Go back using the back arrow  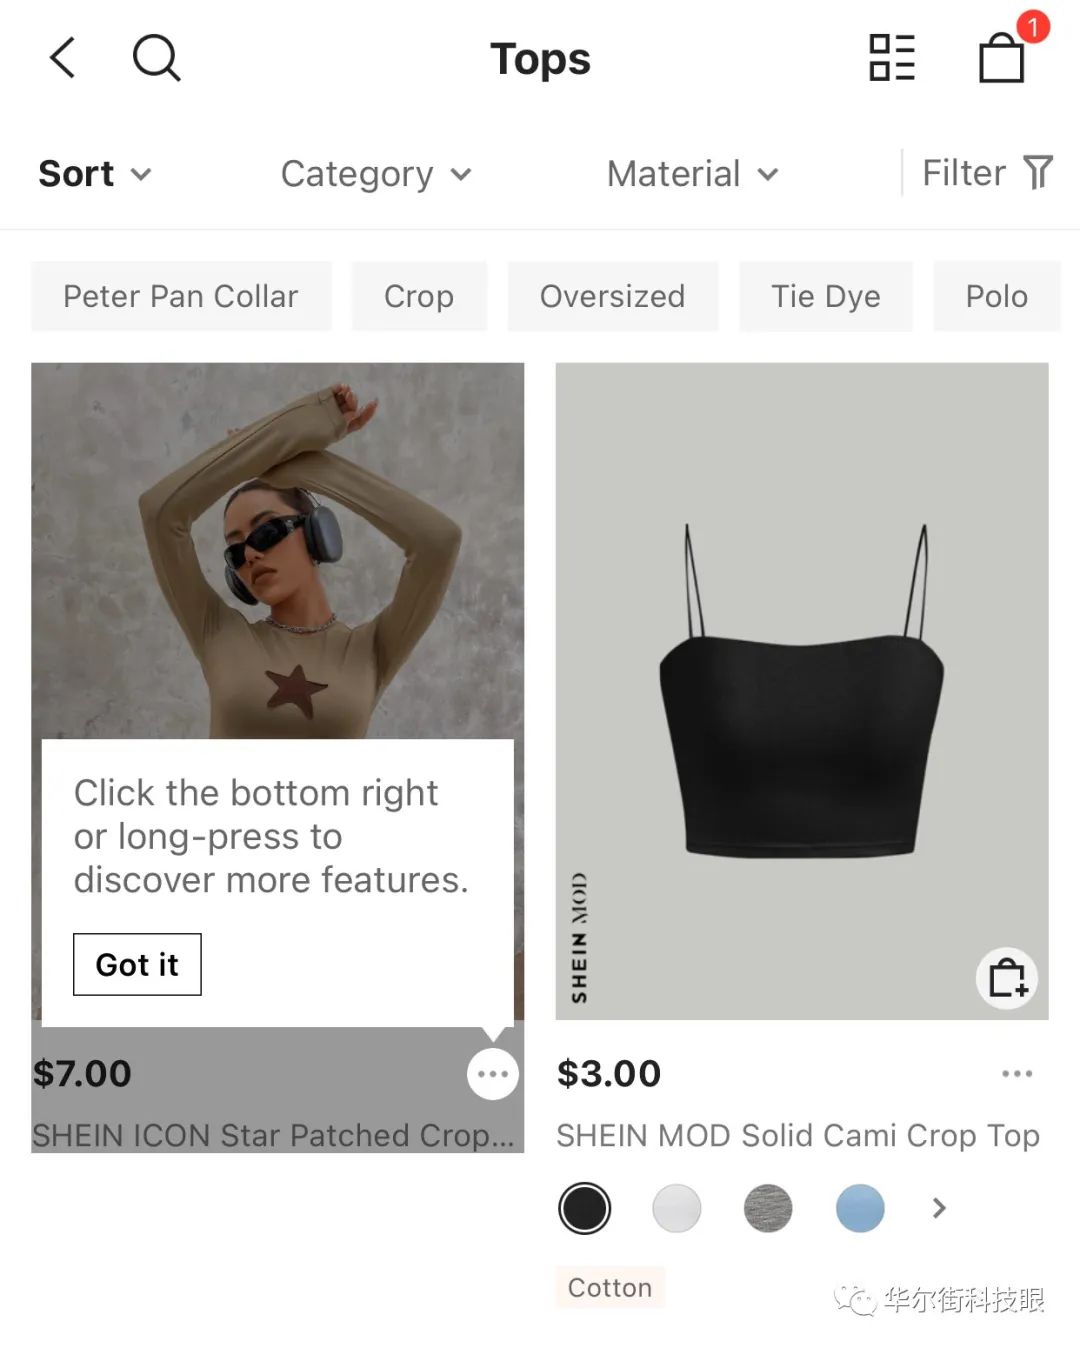(63, 58)
